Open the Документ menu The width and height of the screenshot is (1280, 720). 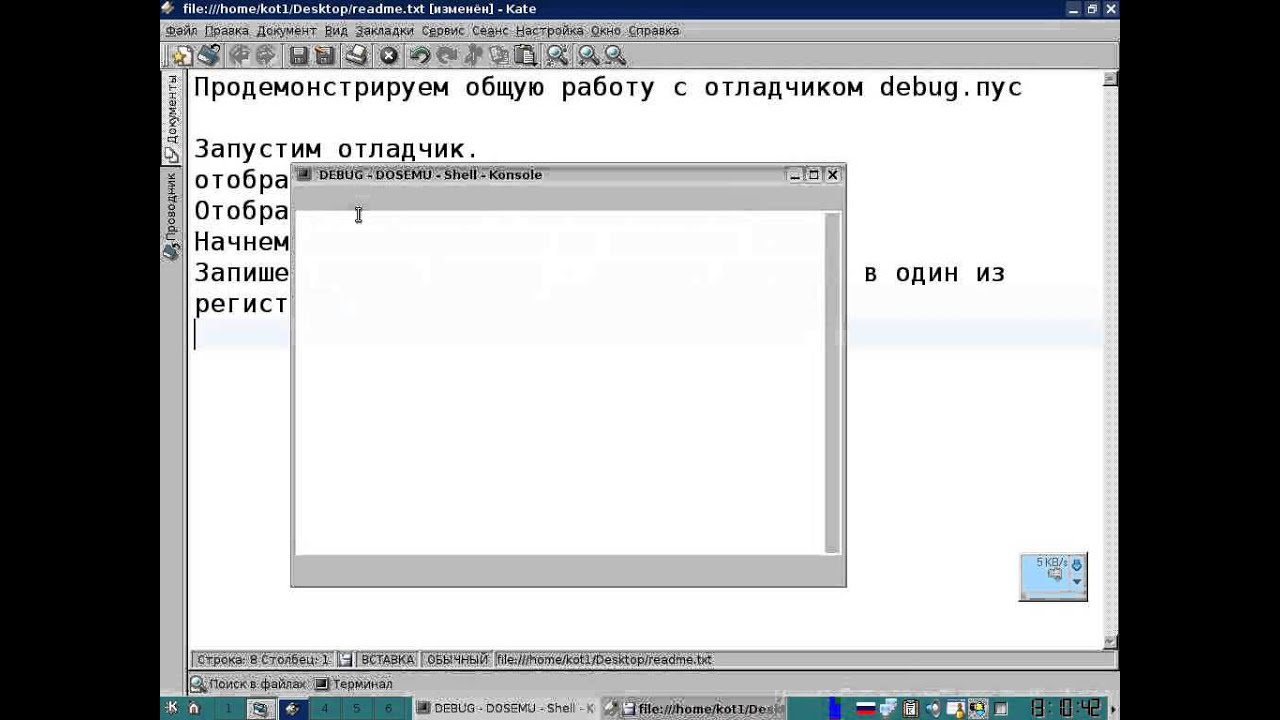(x=286, y=31)
